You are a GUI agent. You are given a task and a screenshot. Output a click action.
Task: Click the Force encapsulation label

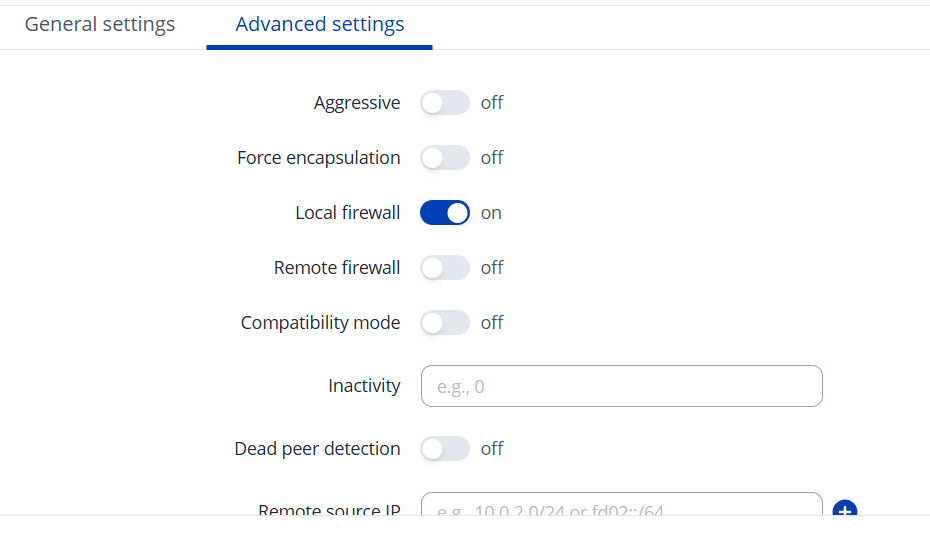(319, 158)
